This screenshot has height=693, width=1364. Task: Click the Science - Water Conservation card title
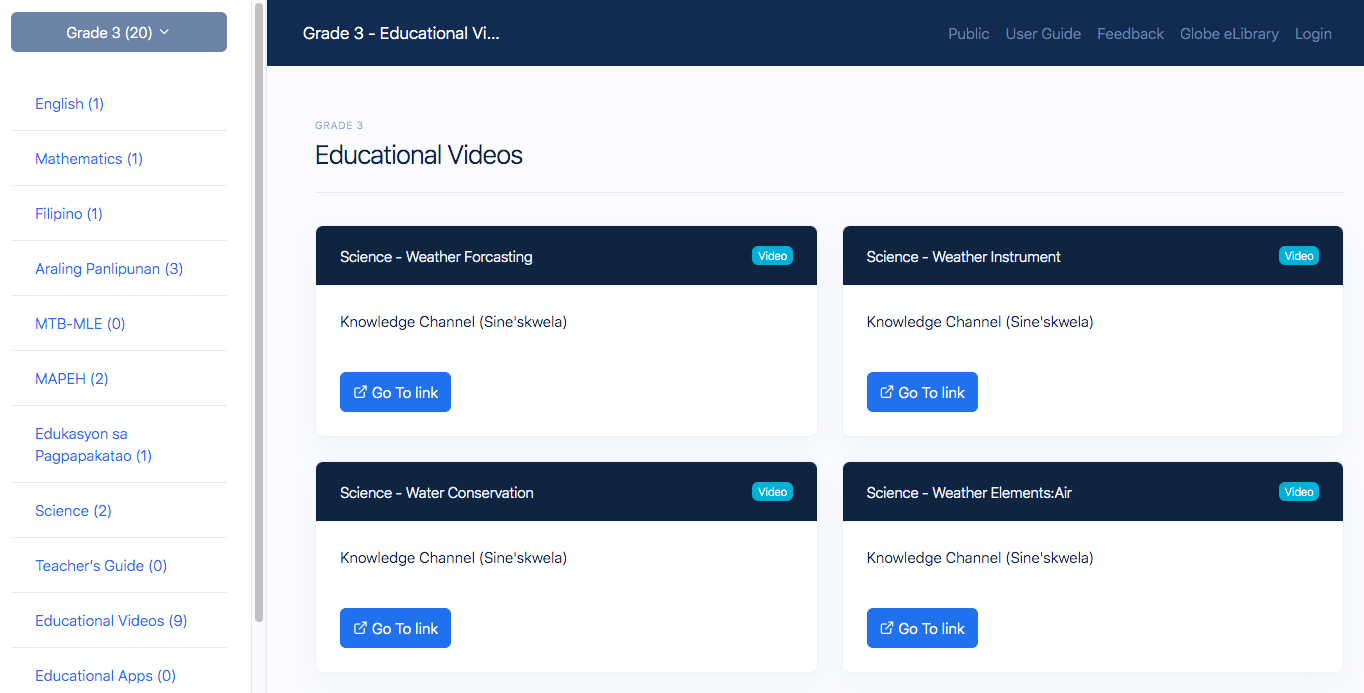(x=437, y=493)
